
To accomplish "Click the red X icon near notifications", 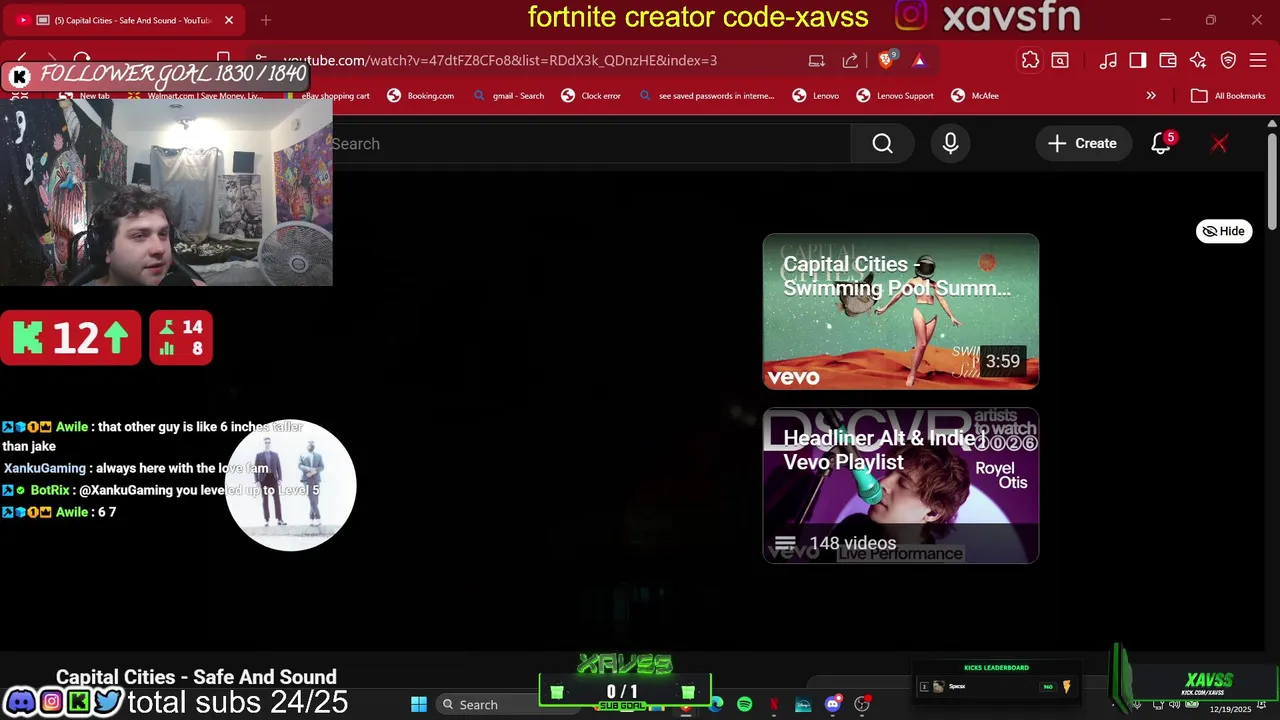I will [1219, 144].
